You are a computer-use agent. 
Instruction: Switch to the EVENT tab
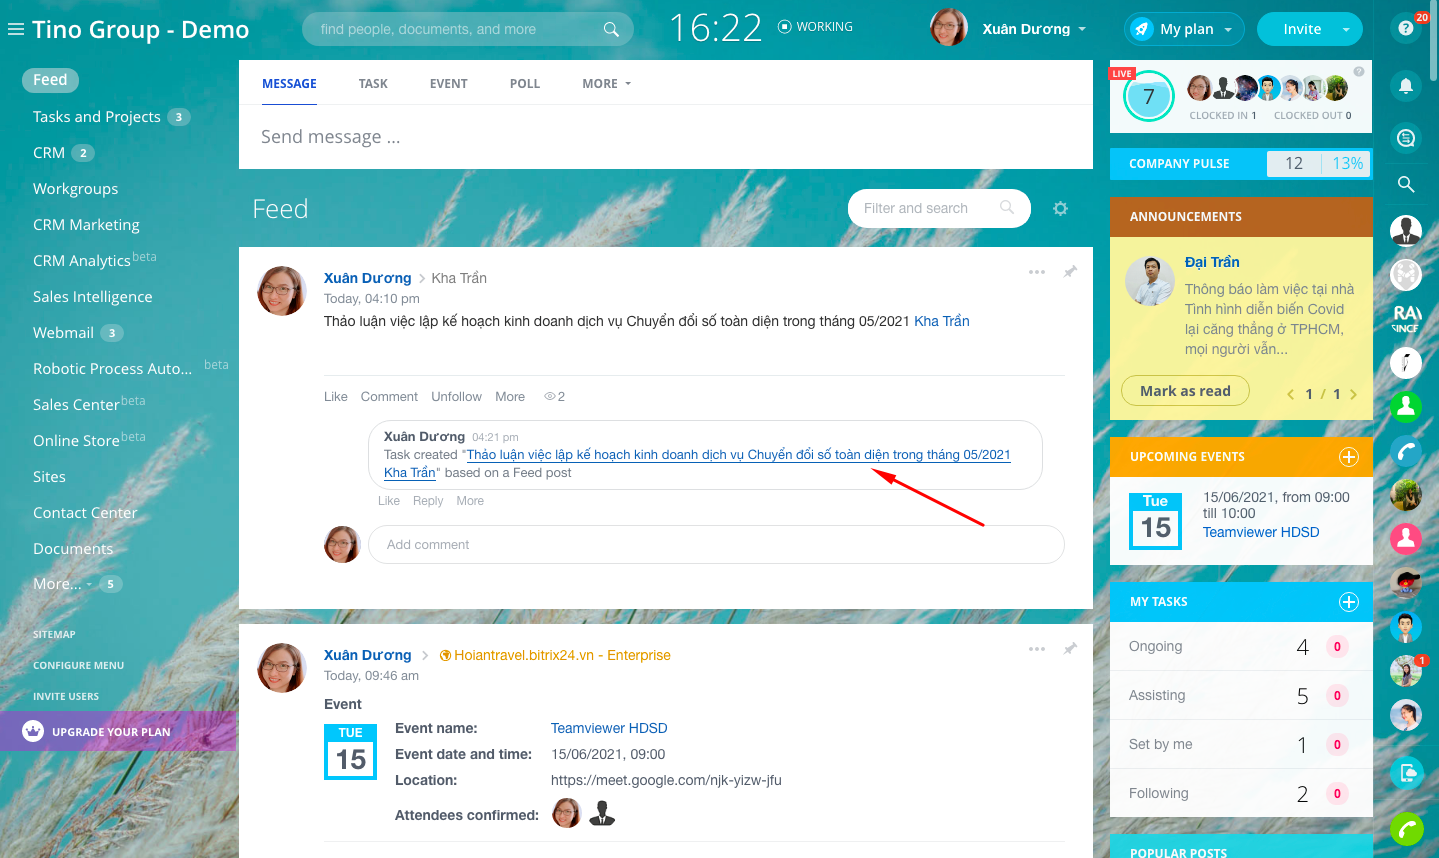pyautogui.click(x=448, y=84)
